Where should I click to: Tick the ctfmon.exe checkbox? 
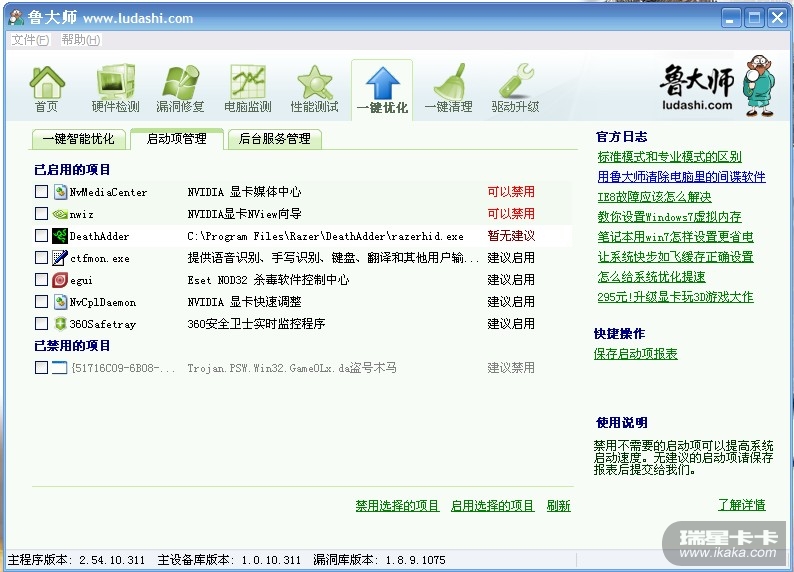(42, 258)
